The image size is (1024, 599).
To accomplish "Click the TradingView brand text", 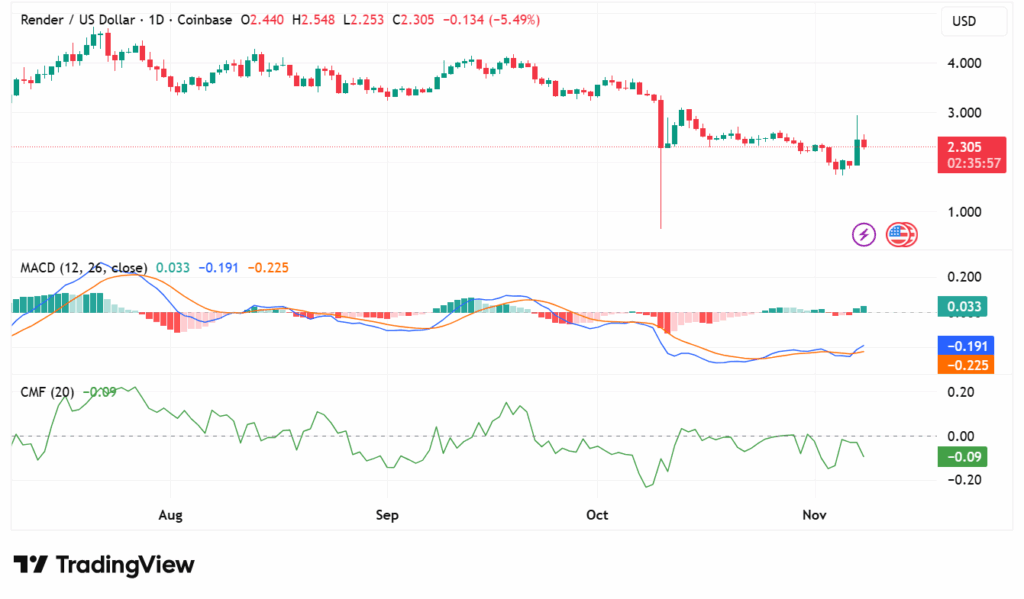I will [125, 565].
